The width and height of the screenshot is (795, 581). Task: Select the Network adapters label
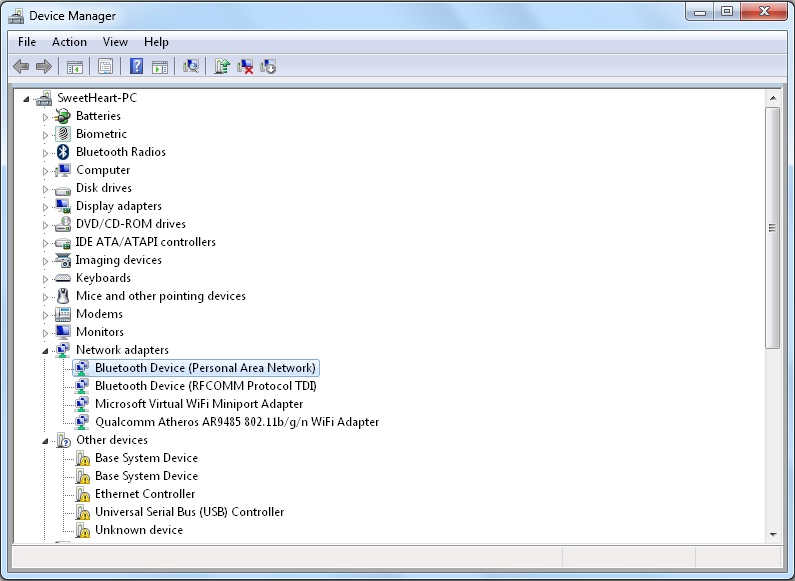click(122, 350)
